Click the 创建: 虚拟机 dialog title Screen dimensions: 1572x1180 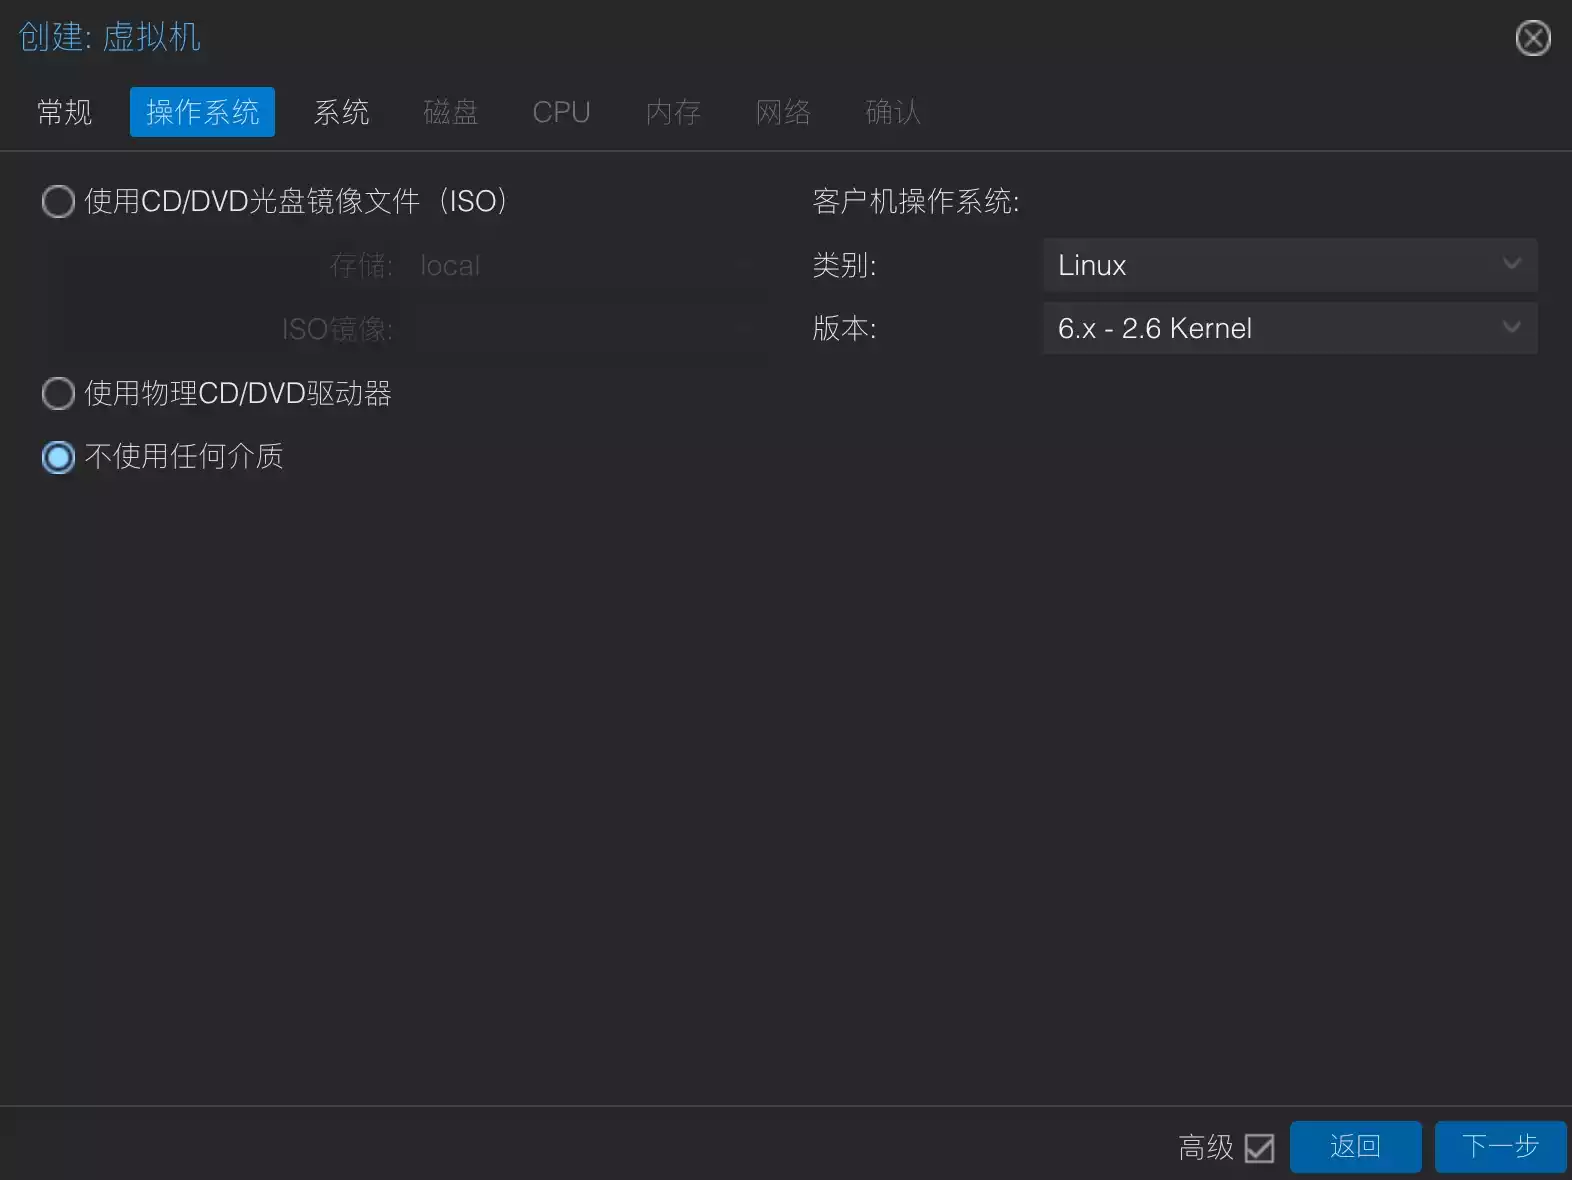(x=110, y=38)
